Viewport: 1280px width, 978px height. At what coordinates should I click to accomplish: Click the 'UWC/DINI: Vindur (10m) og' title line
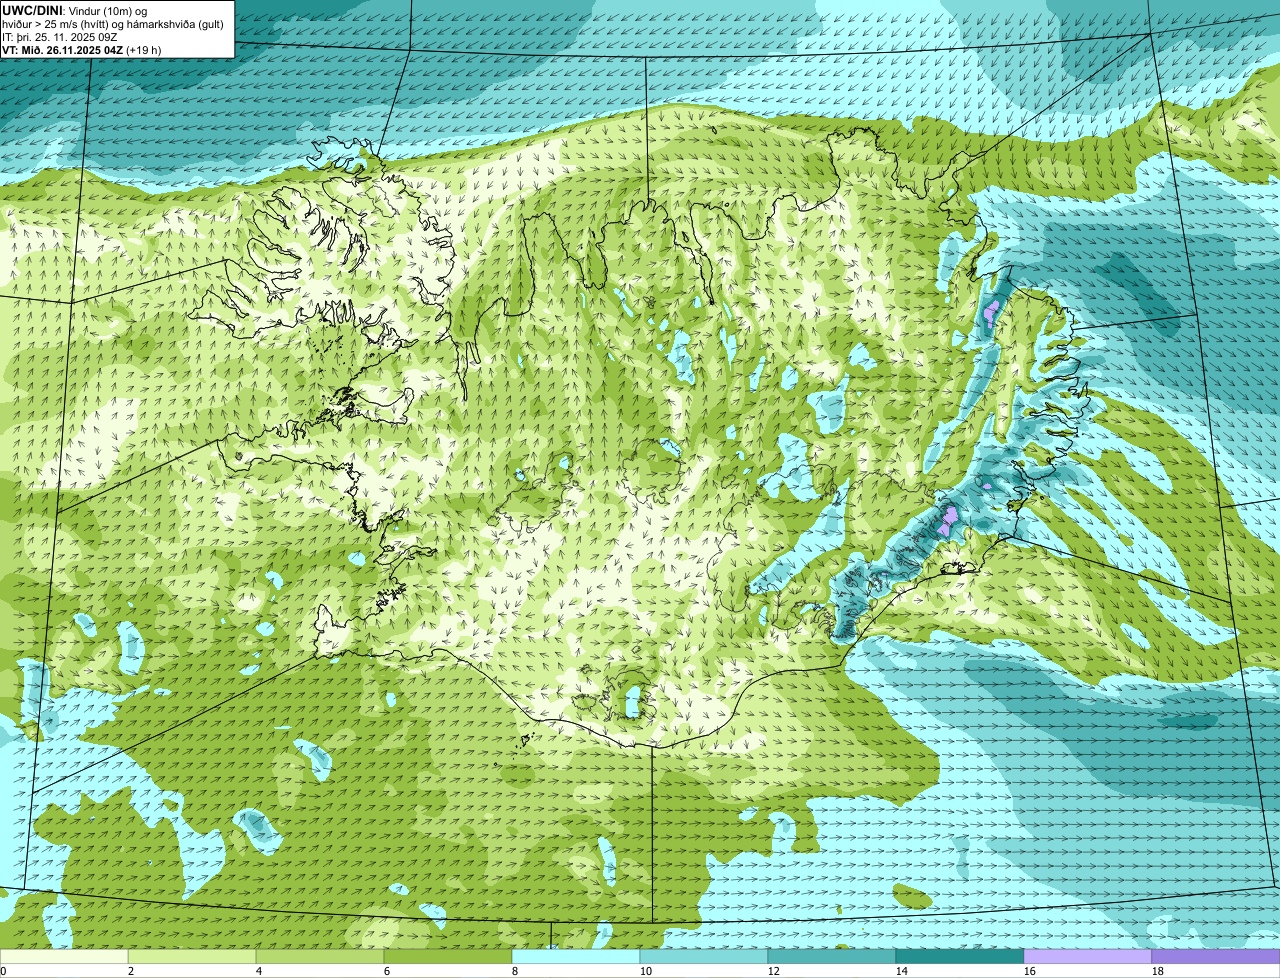pyautogui.click(x=75, y=10)
